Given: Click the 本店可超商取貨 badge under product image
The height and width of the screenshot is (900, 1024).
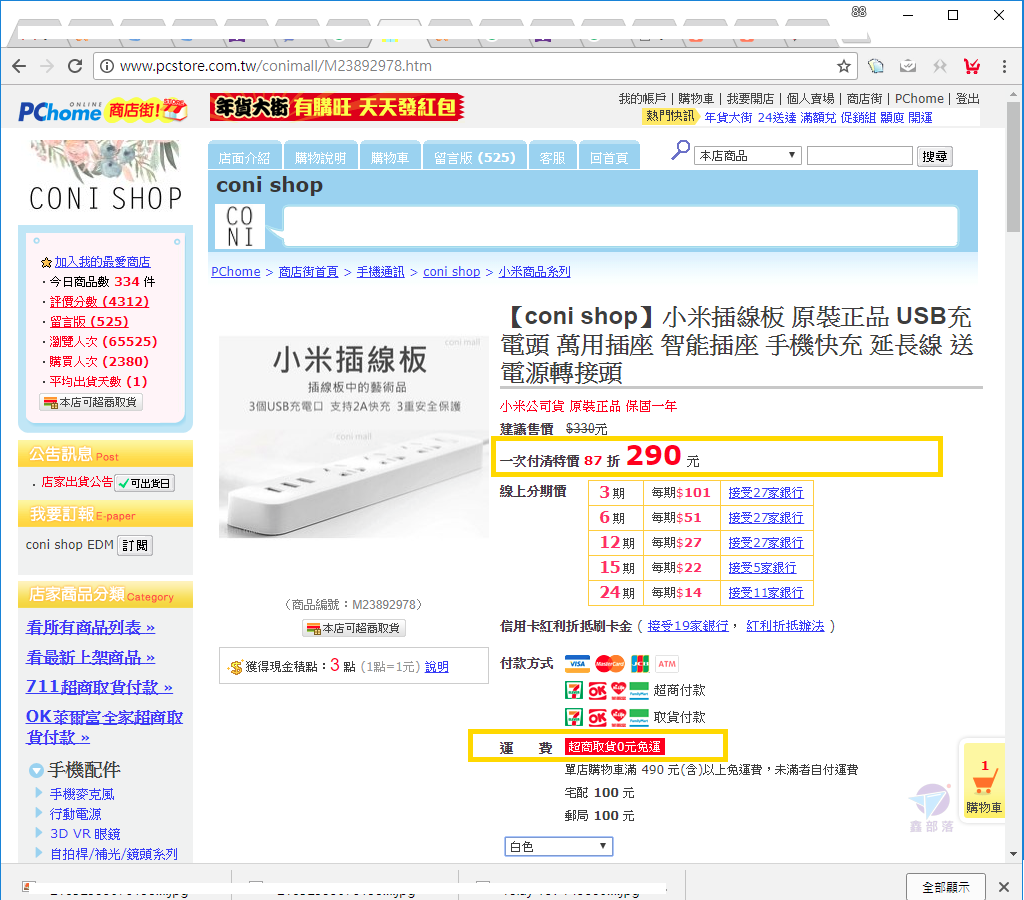Looking at the screenshot, I should 354,628.
